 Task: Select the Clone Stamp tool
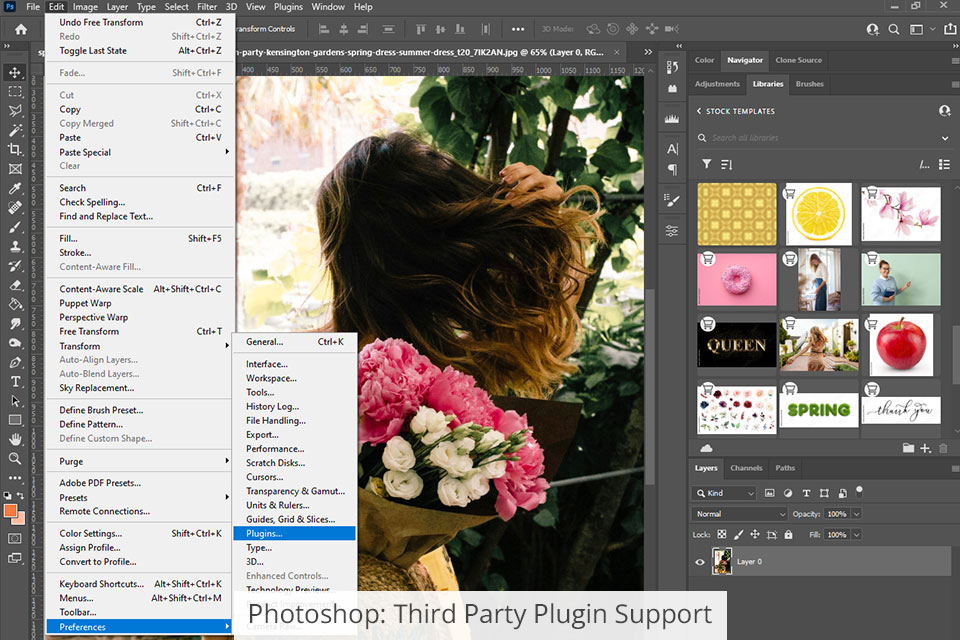15,246
